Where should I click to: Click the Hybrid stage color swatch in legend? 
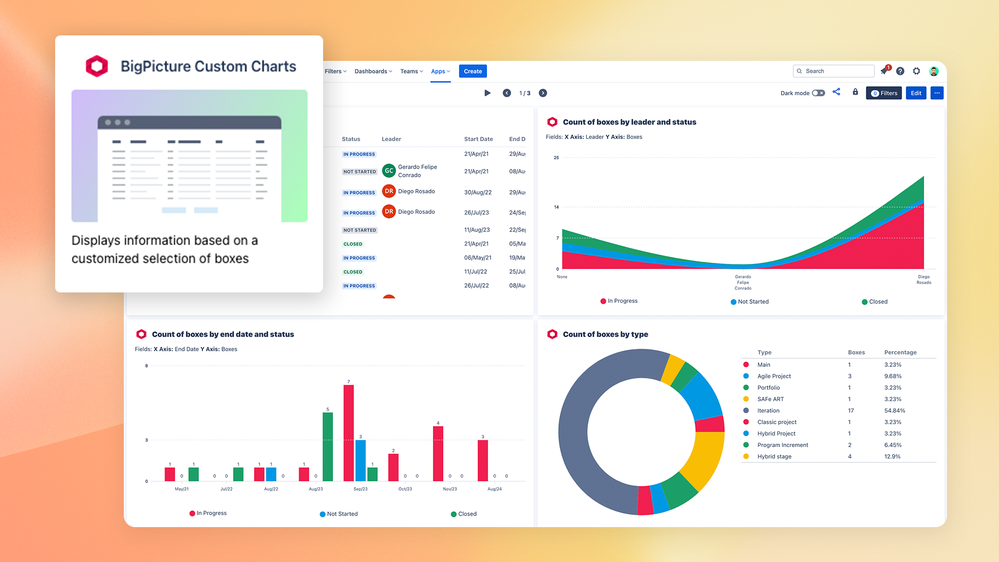point(746,456)
